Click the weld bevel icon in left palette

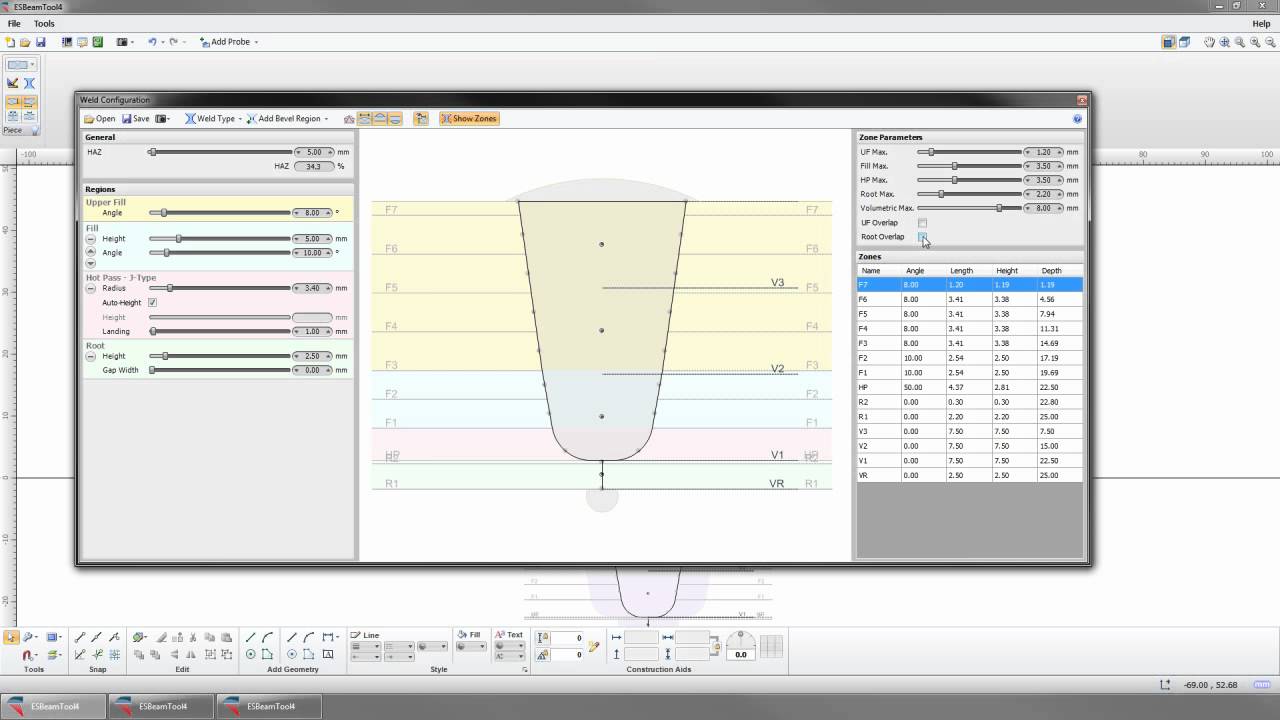coord(29,83)
